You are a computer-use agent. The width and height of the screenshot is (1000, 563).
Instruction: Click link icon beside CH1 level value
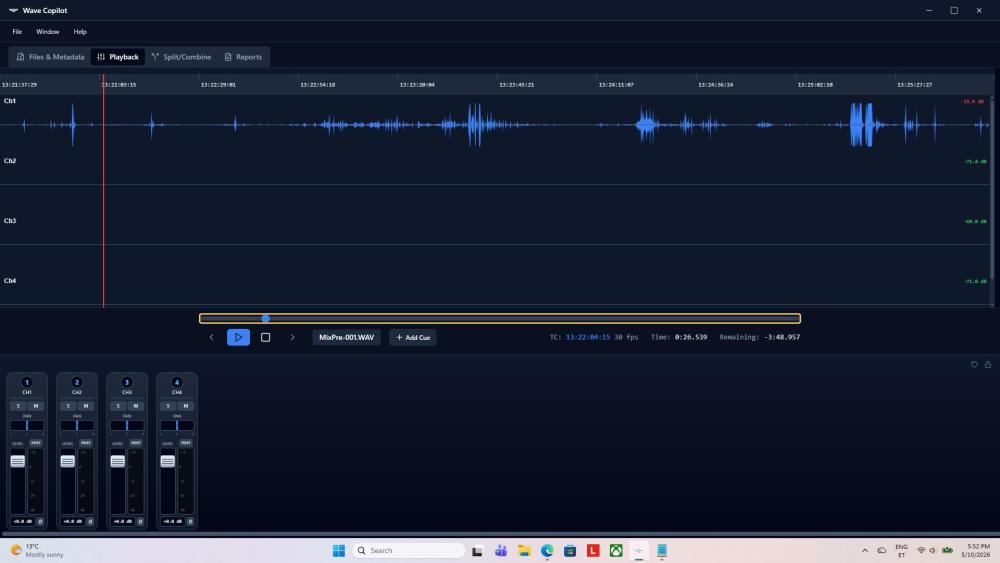click(40, 522)
